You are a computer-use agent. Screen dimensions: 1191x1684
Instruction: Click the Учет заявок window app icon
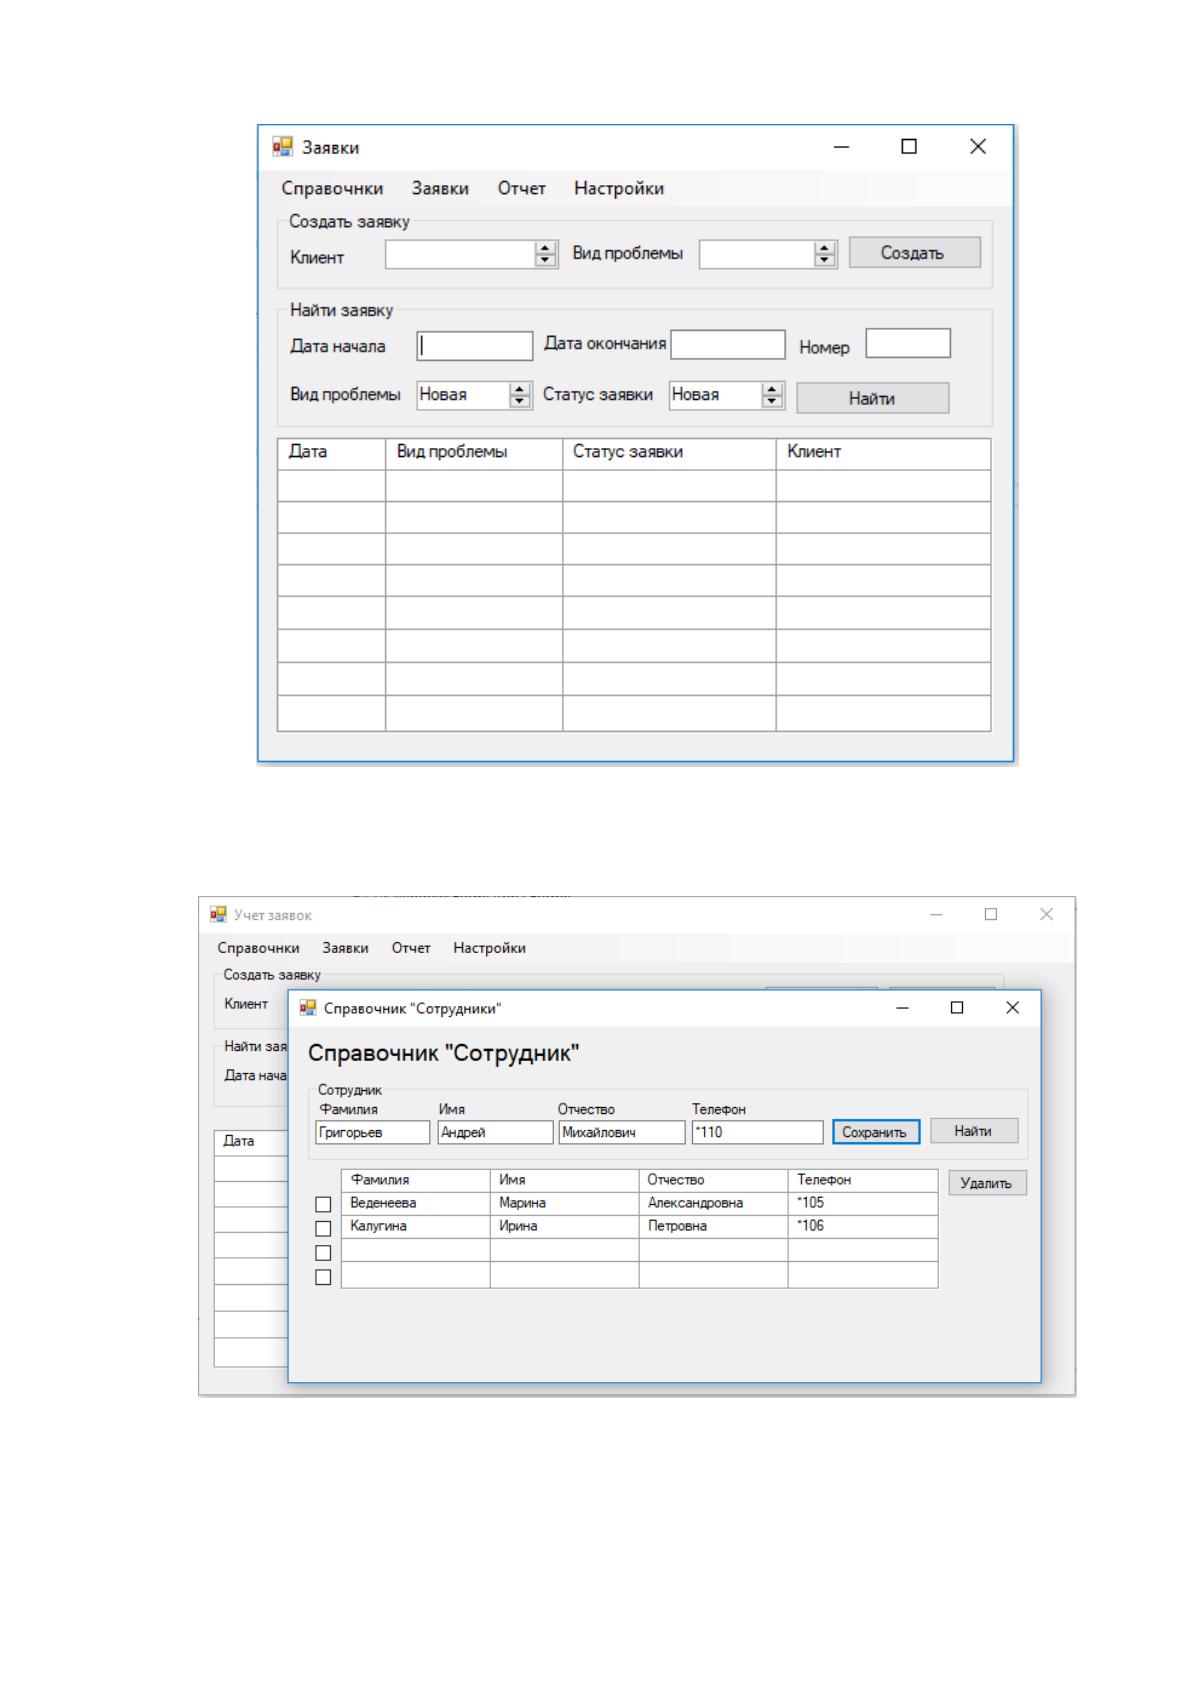218,914
